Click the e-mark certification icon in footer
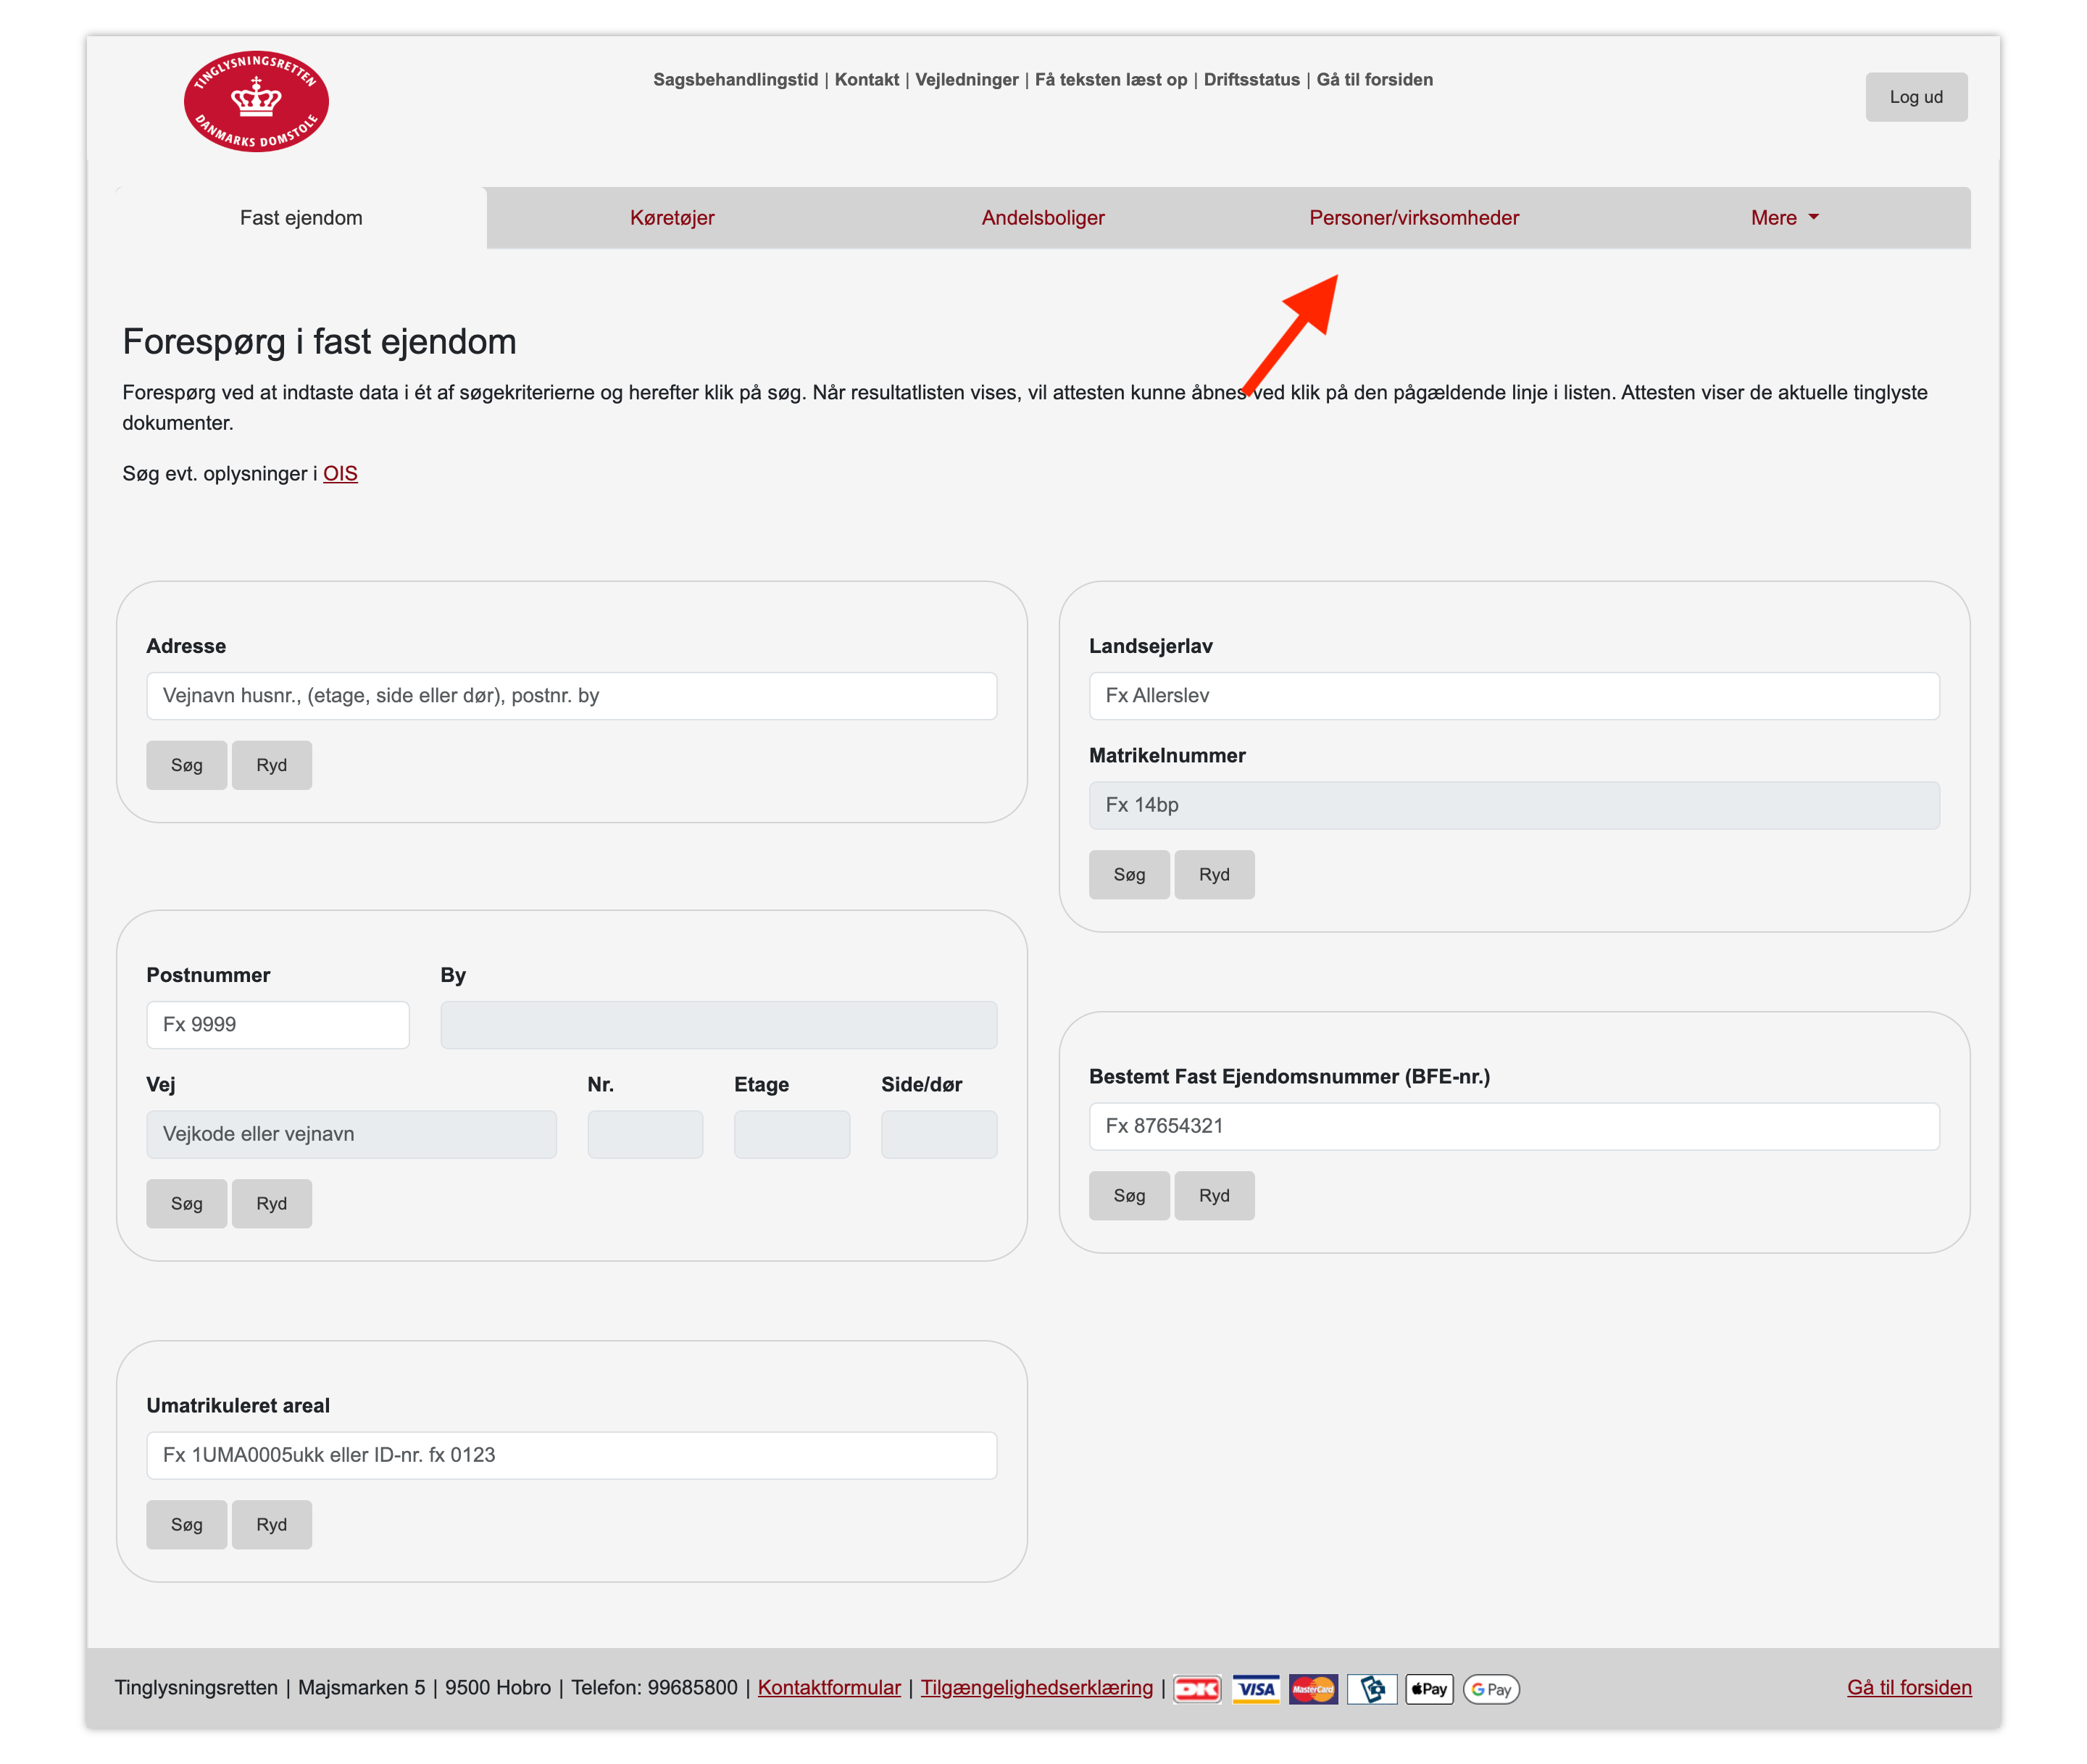Viewport: 2087px width, 1764px height. point(1371,1689)
